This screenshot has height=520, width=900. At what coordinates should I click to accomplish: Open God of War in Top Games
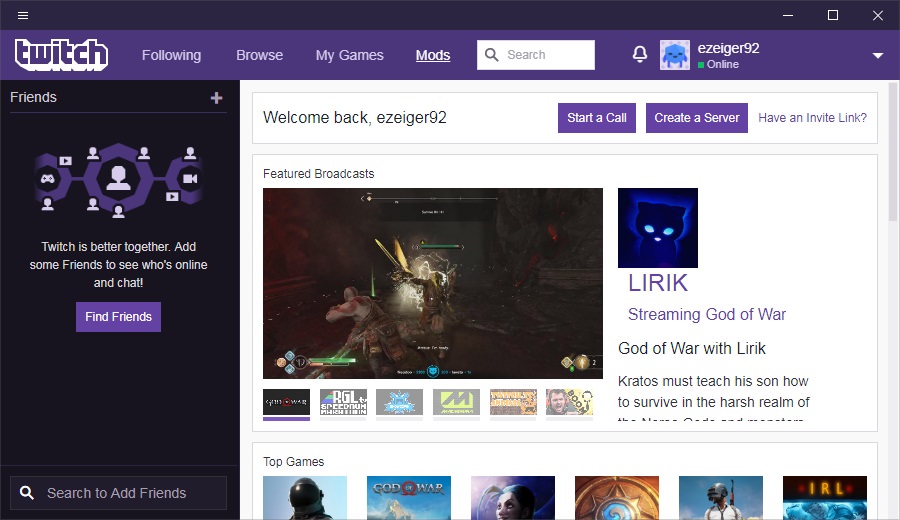(x=409, y=498)
